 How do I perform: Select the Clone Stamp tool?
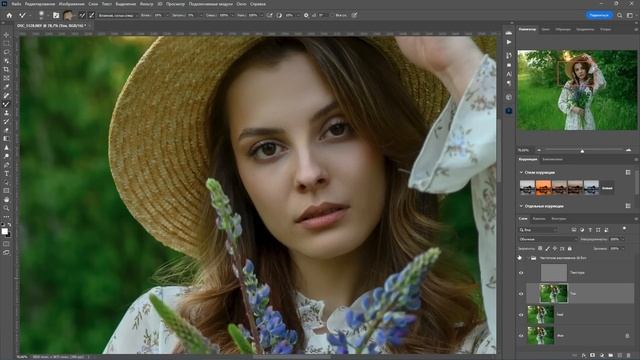click(x=6, y=113)
